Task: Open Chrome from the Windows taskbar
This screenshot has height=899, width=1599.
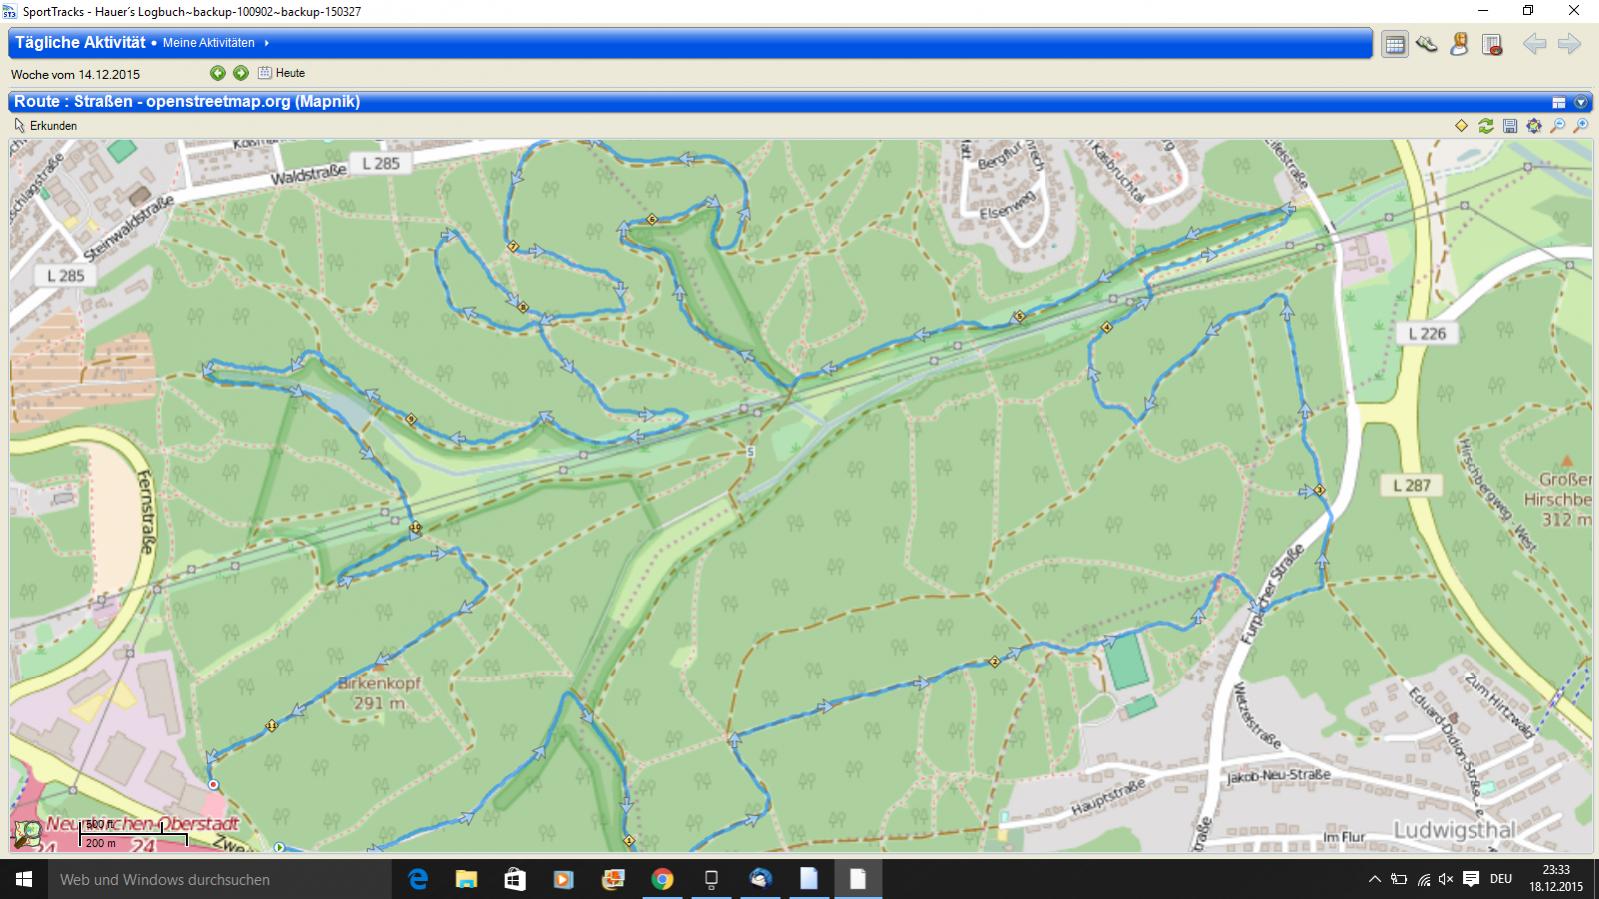Action: 662,879
